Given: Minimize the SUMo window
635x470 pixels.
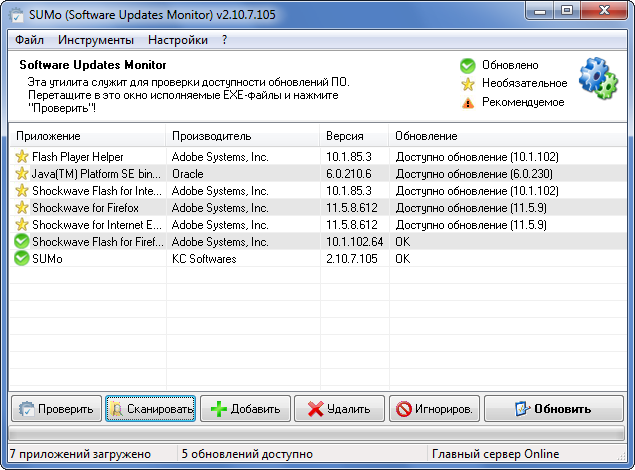Looking at the screenshot, I should (x=539, y=11).
